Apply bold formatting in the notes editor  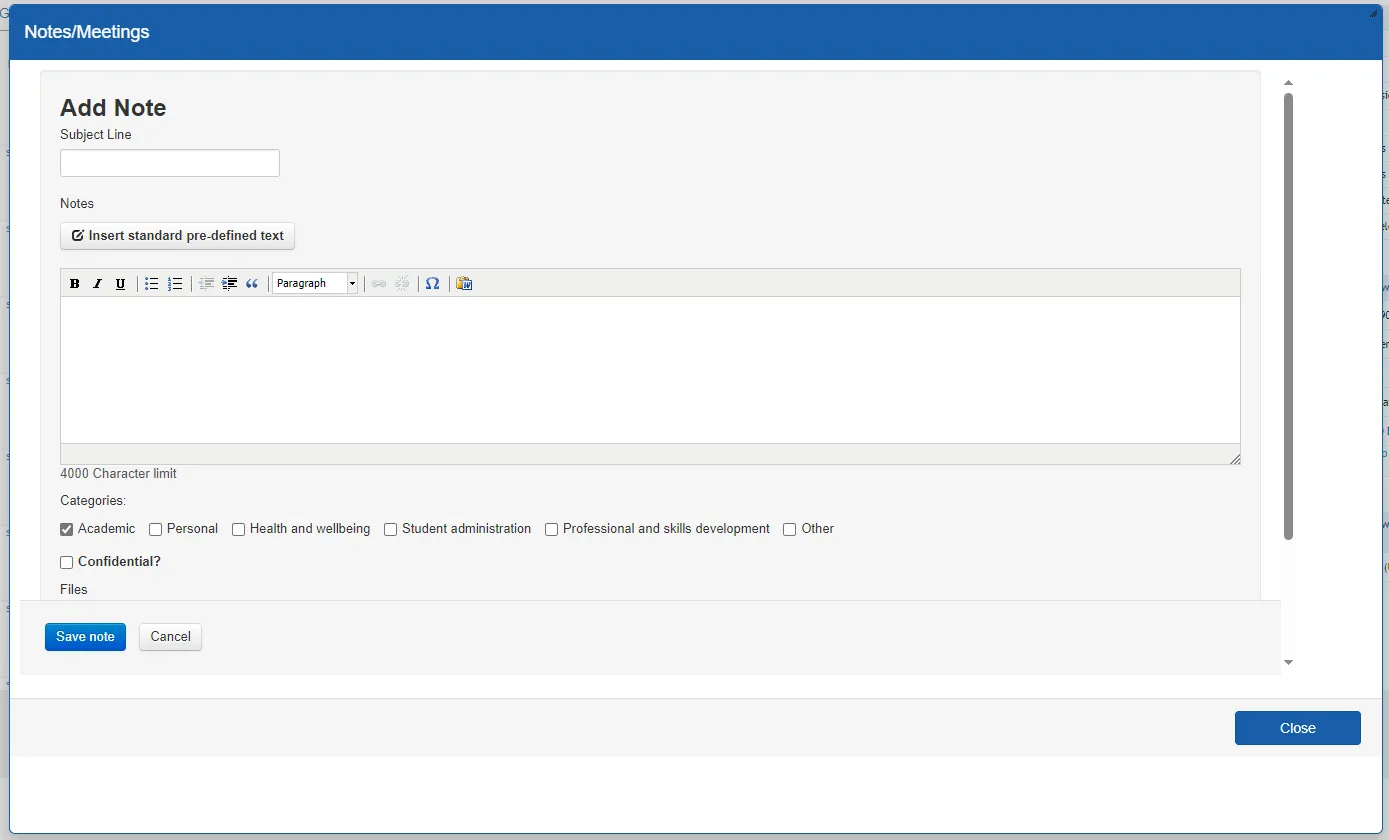tap(74, 283)
